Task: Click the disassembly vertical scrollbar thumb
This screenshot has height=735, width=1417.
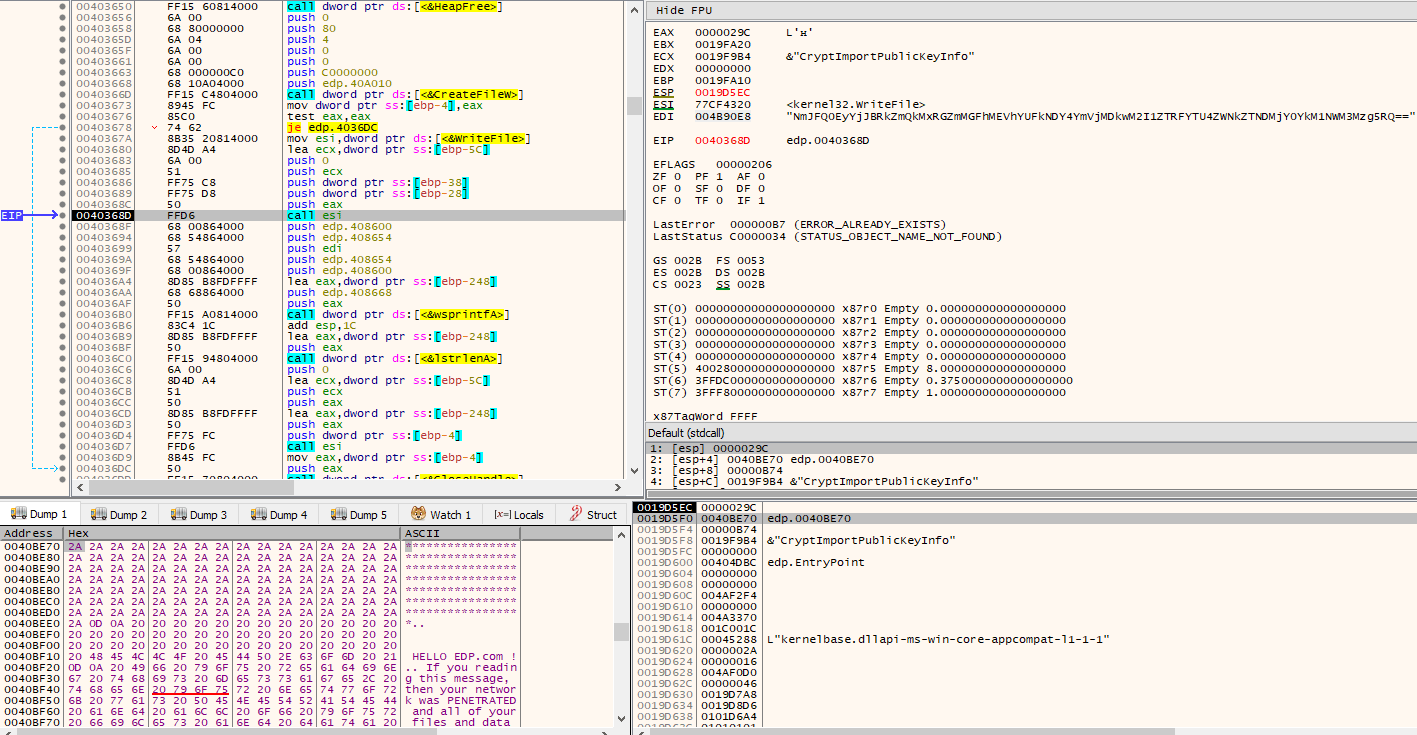Action: [x=634, y=106]
